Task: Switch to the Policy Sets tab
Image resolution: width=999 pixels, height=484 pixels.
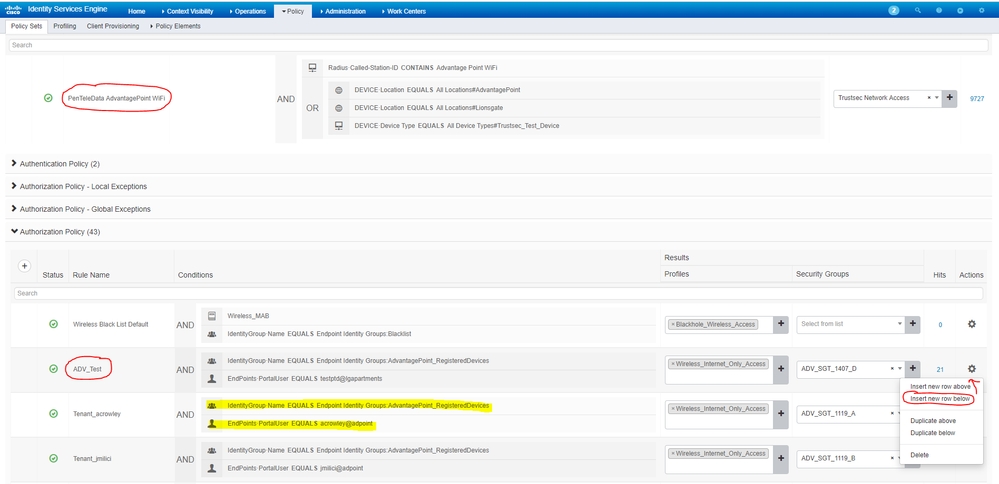Action: tap(27, 26)
